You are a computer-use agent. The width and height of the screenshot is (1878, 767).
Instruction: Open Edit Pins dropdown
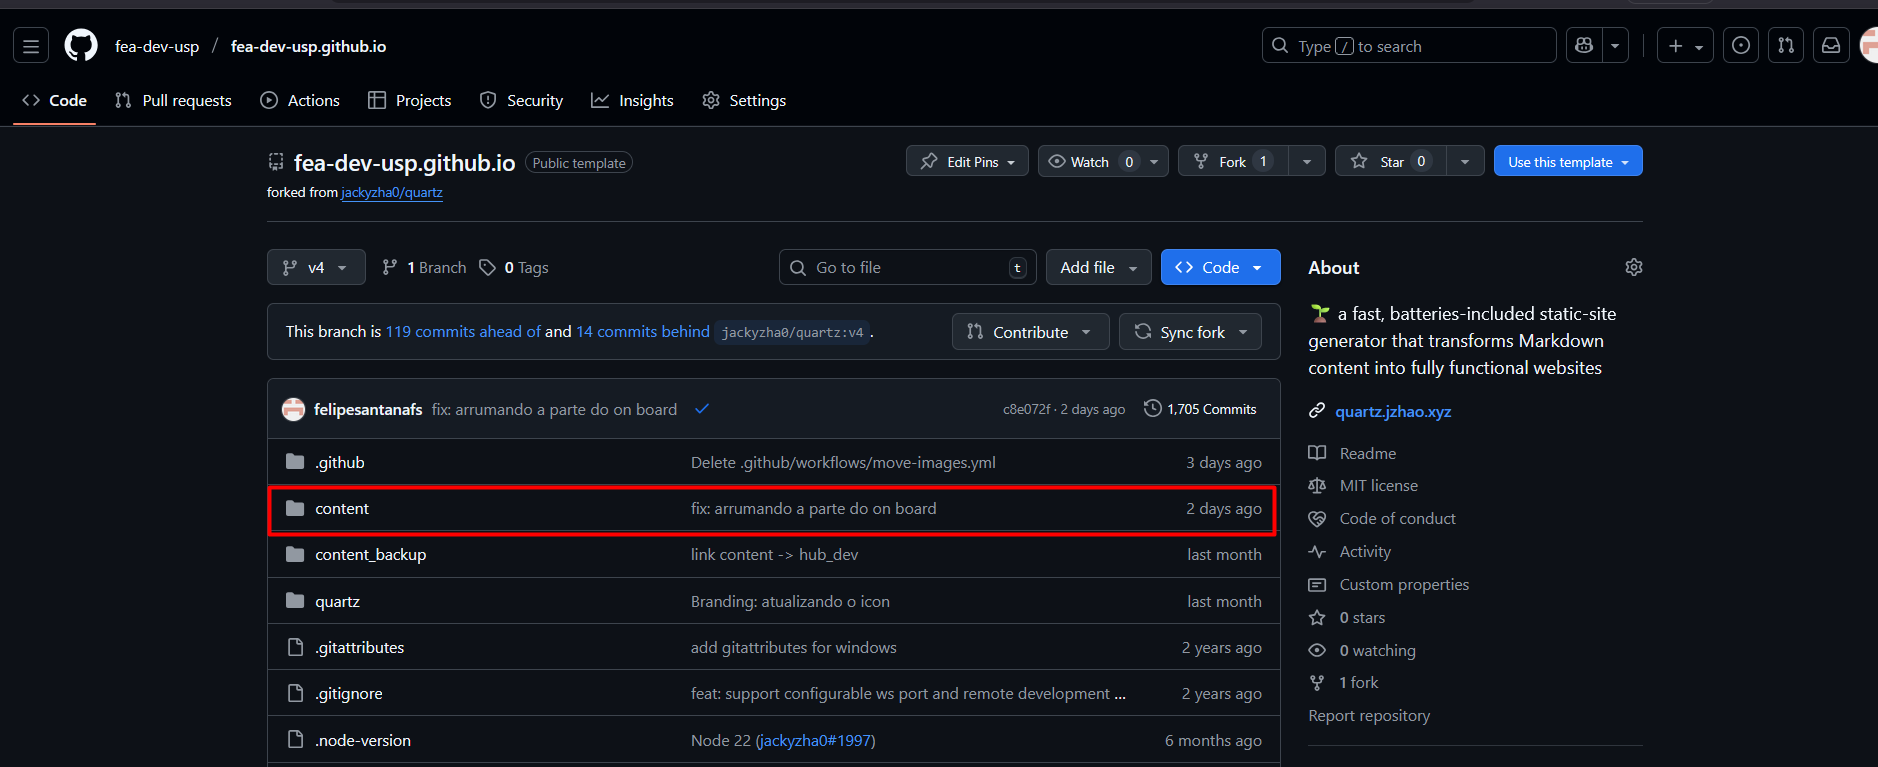[x=967, y=162]
